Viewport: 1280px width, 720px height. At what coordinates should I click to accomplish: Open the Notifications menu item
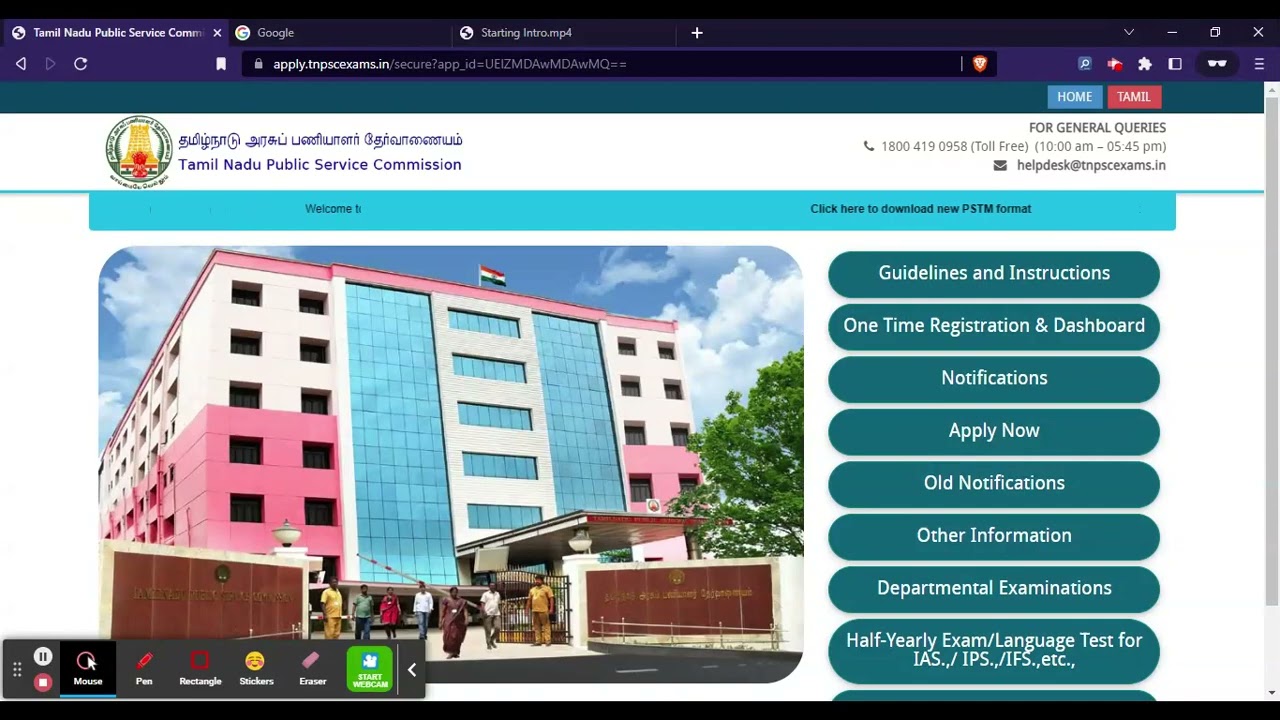(x=994, y=378)
